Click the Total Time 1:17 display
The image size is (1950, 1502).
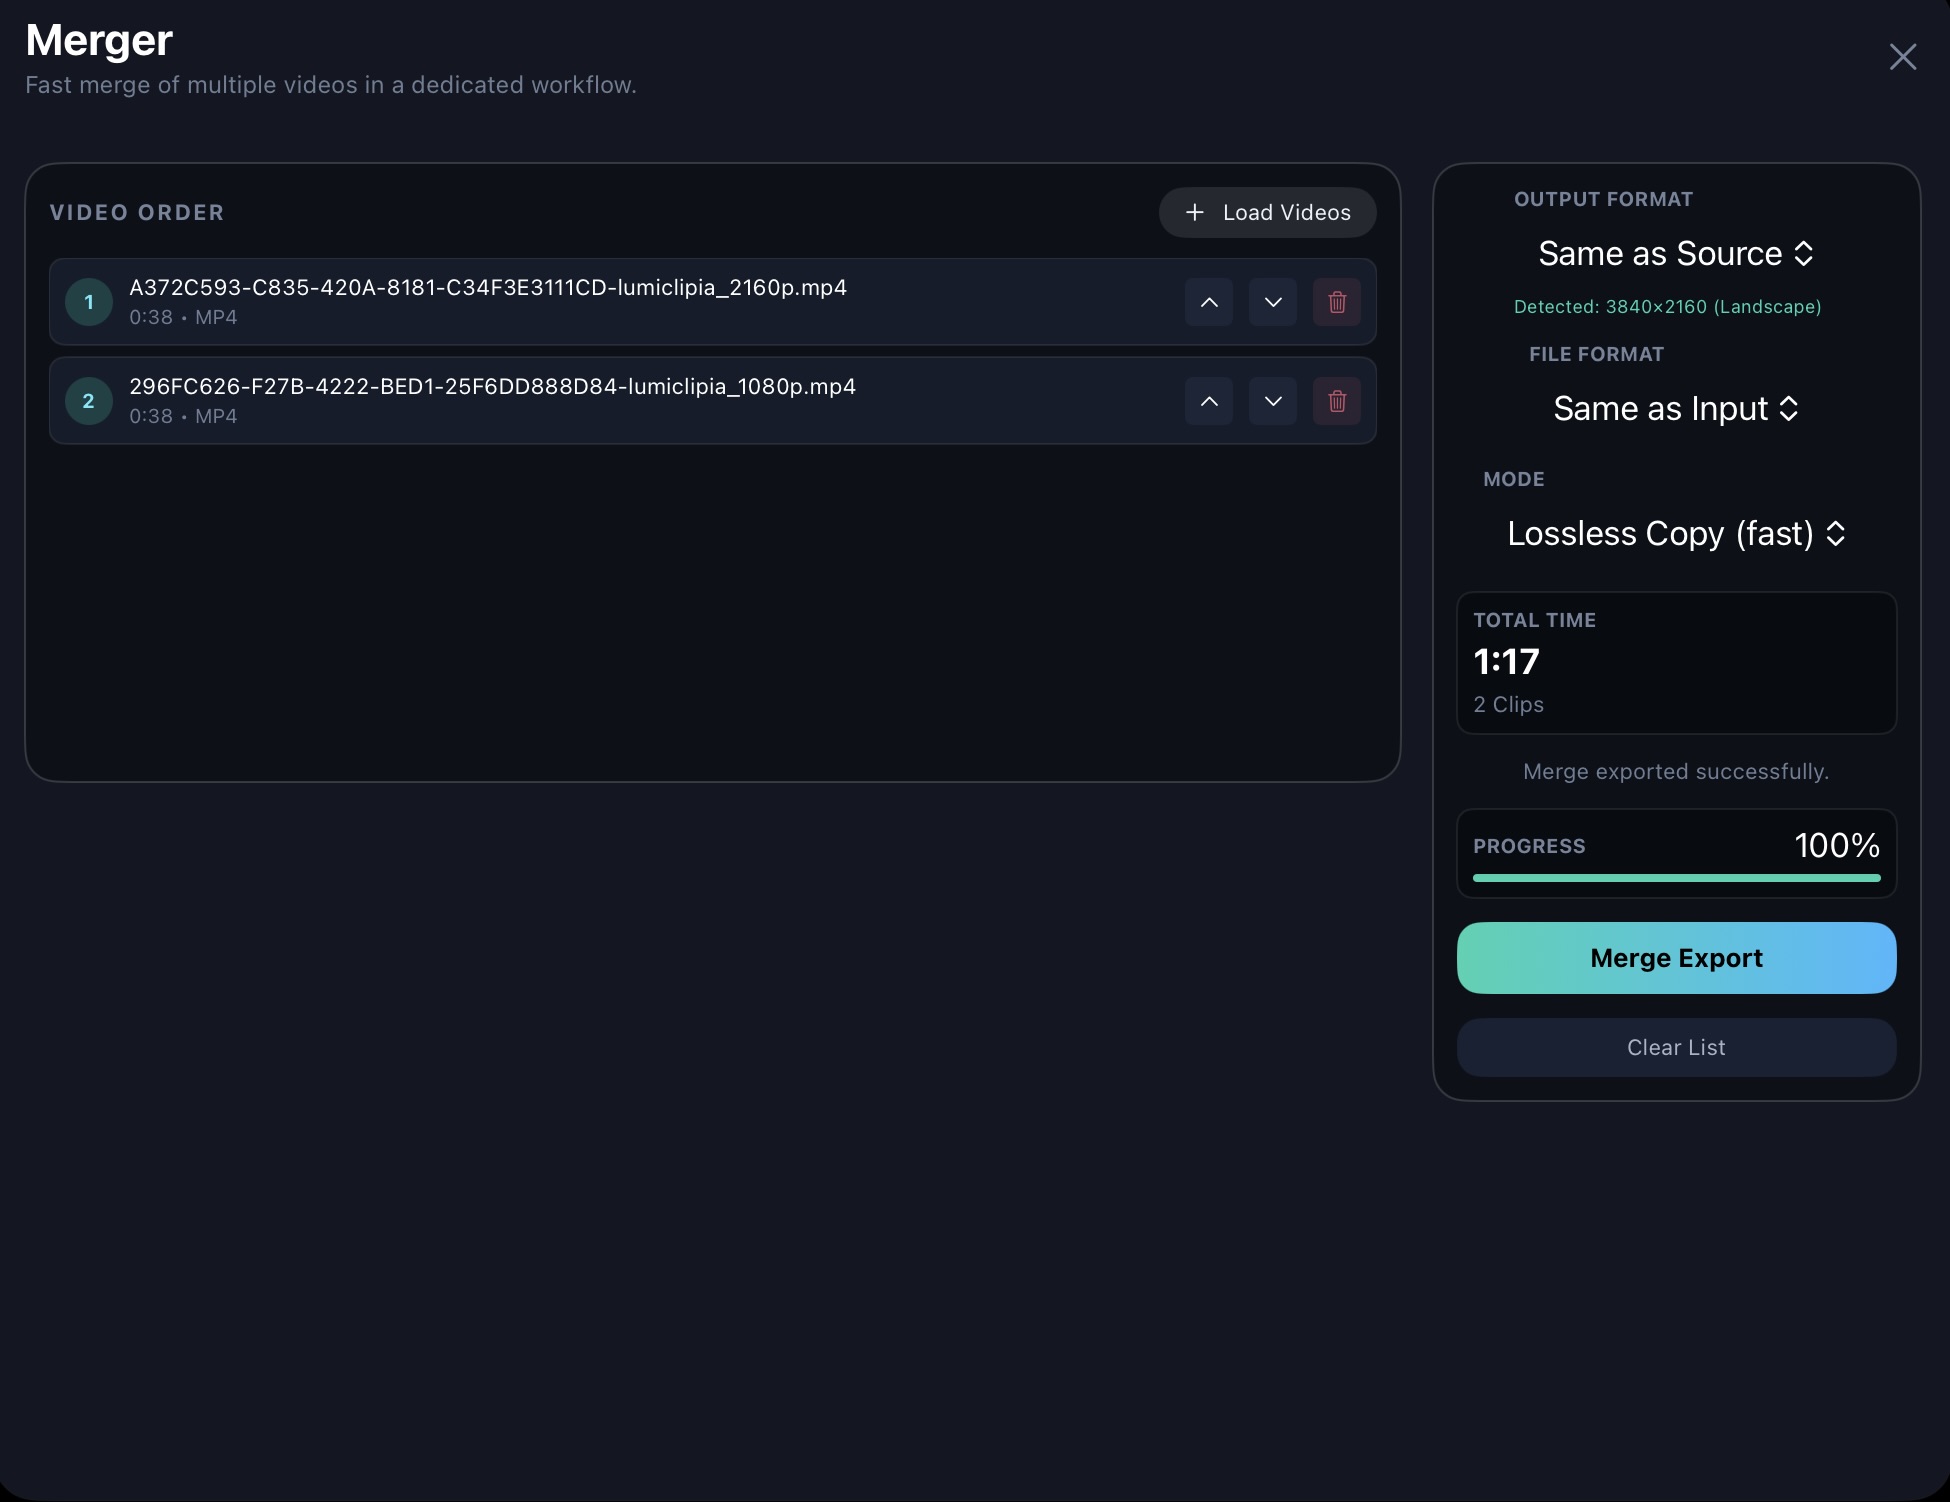(1506, 661)
